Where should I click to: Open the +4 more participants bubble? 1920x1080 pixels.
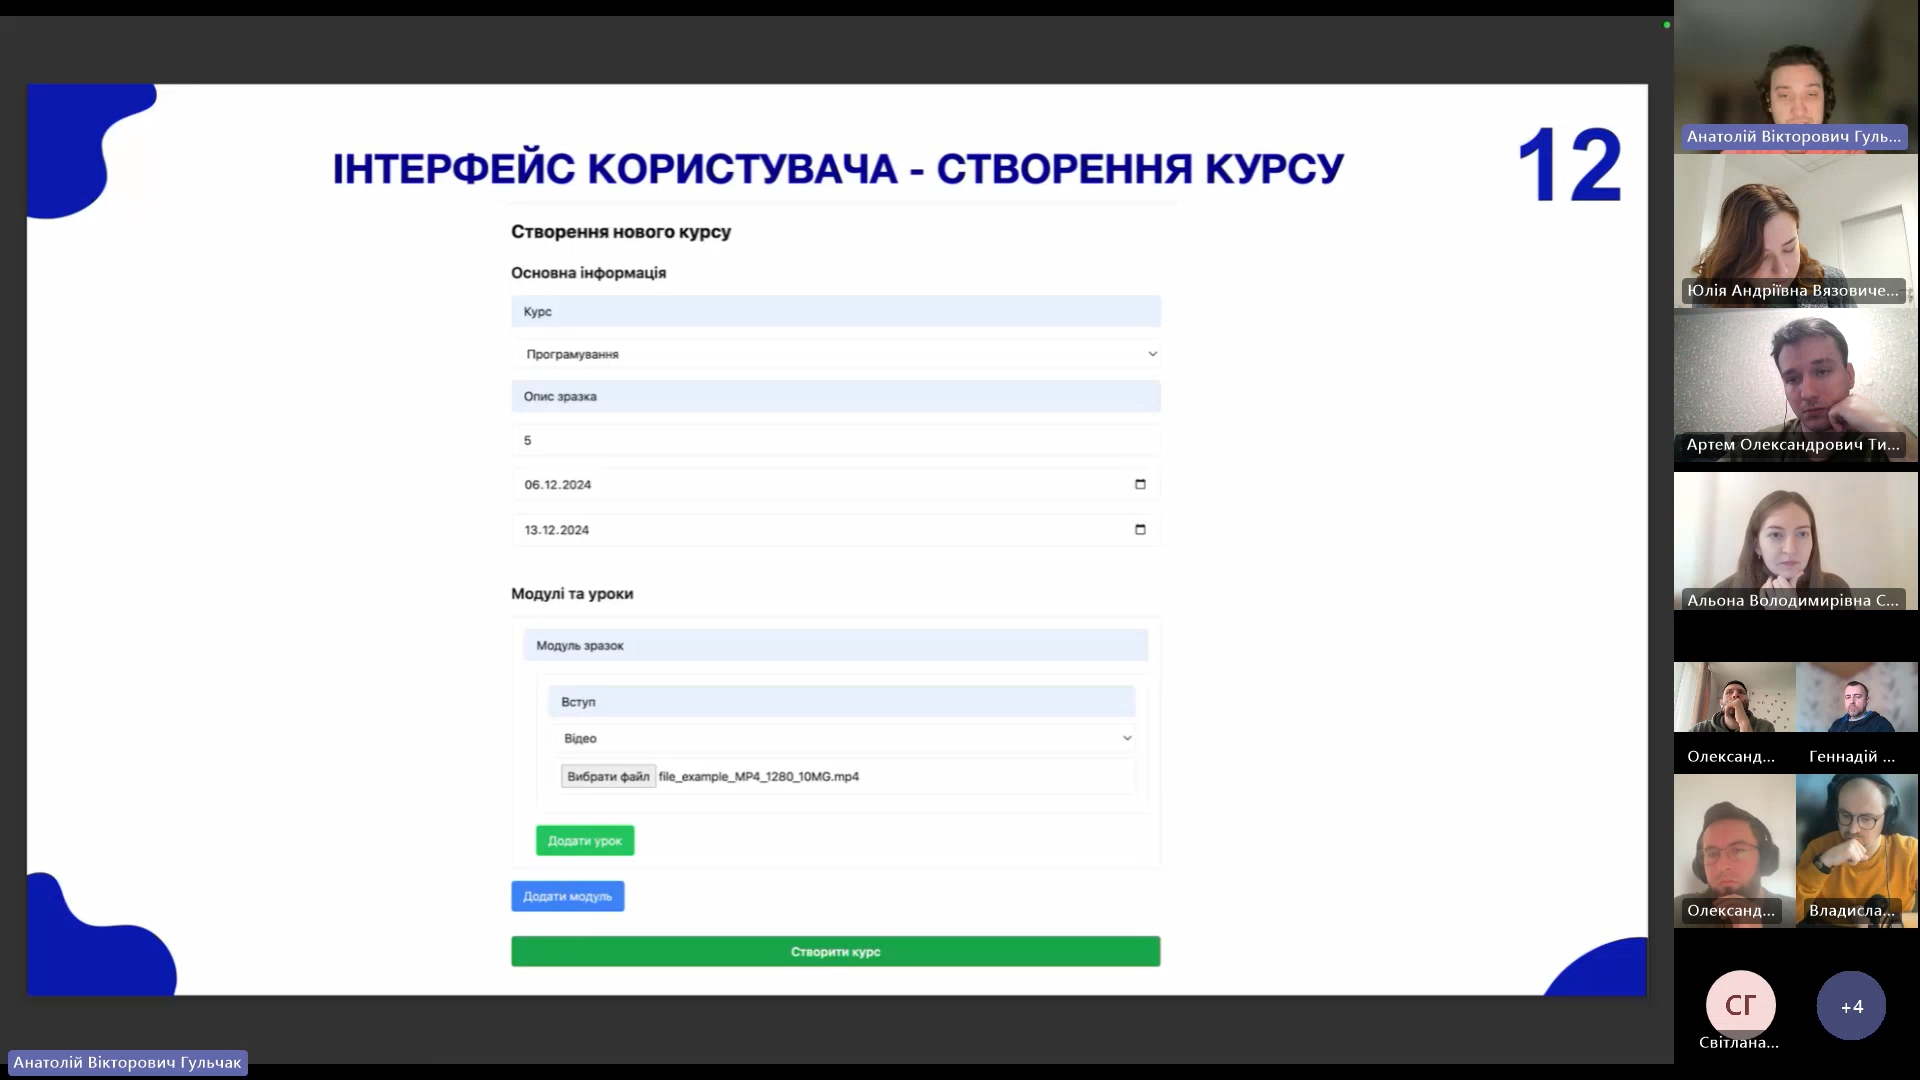click(x=1851, y=1006)
